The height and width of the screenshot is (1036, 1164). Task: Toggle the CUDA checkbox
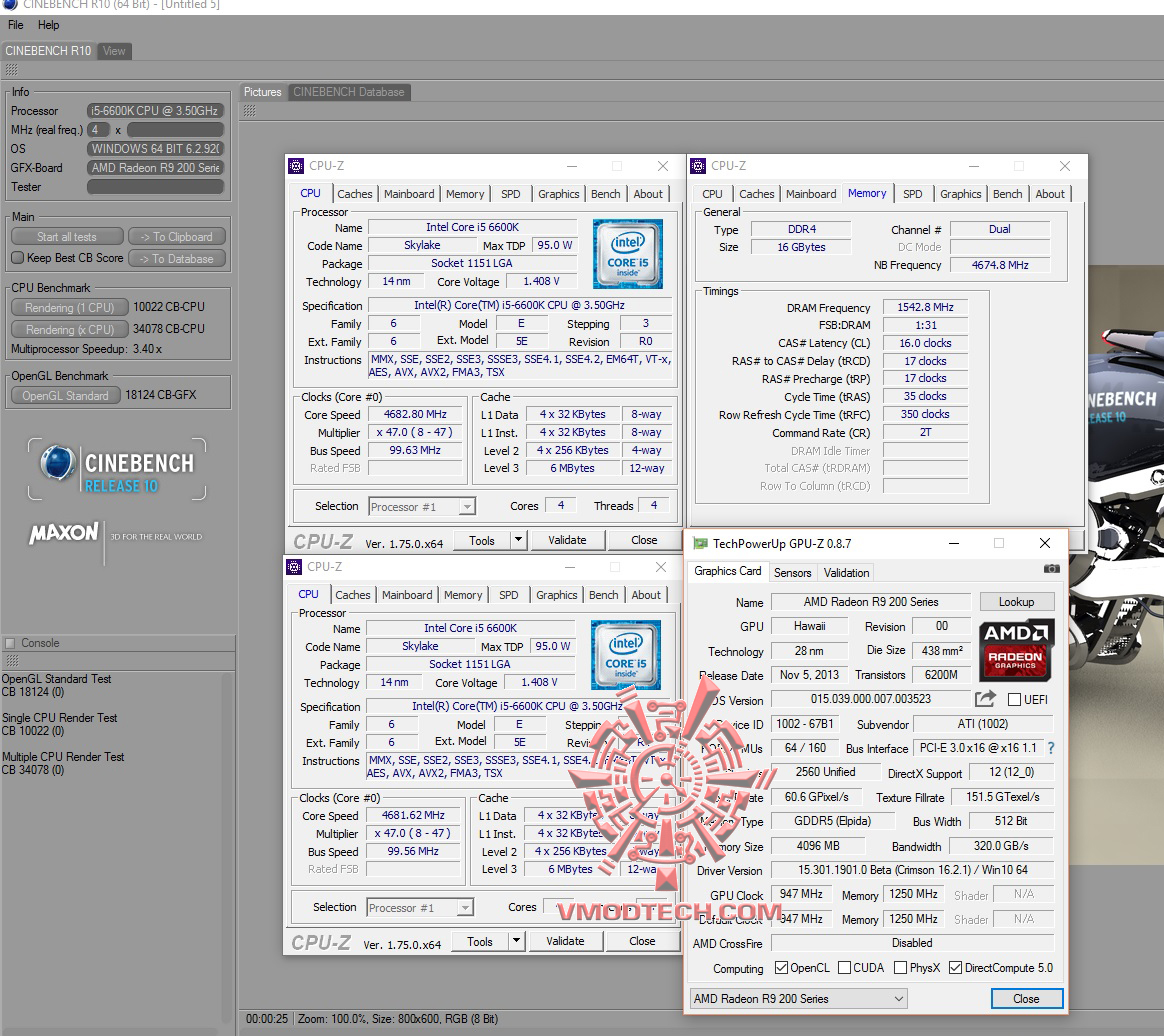[x=844, y=967]
